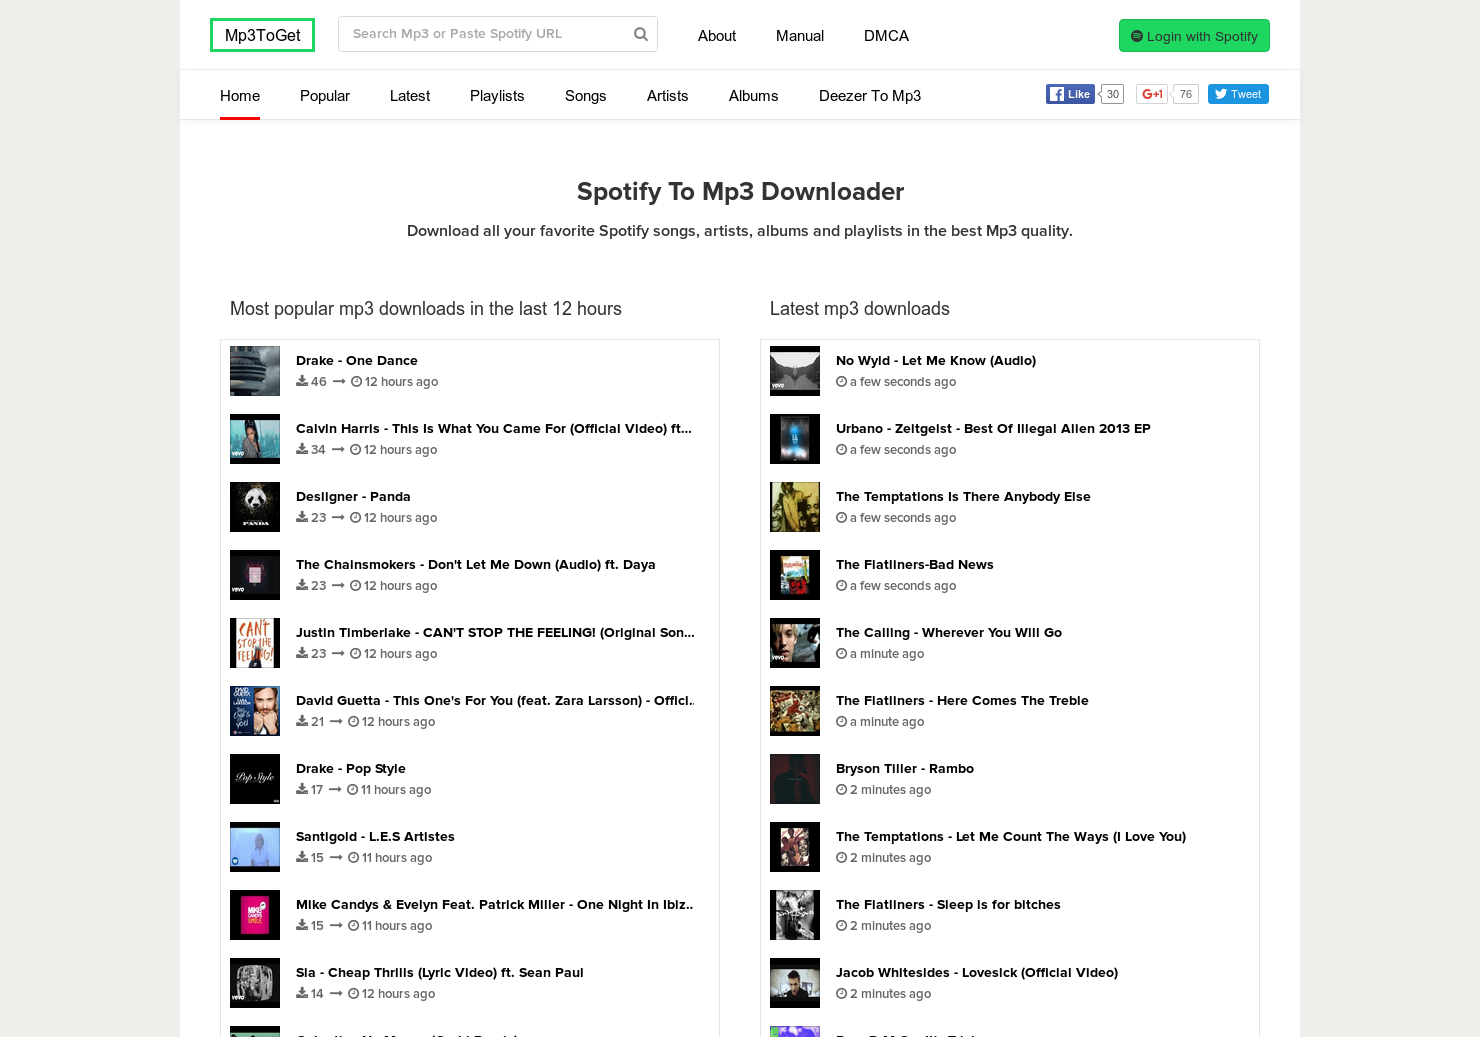Viewport: 1480px width, 1037px height.
Task: Open the Playlists section
Action: pyautogui.click(x=497, y=95)
